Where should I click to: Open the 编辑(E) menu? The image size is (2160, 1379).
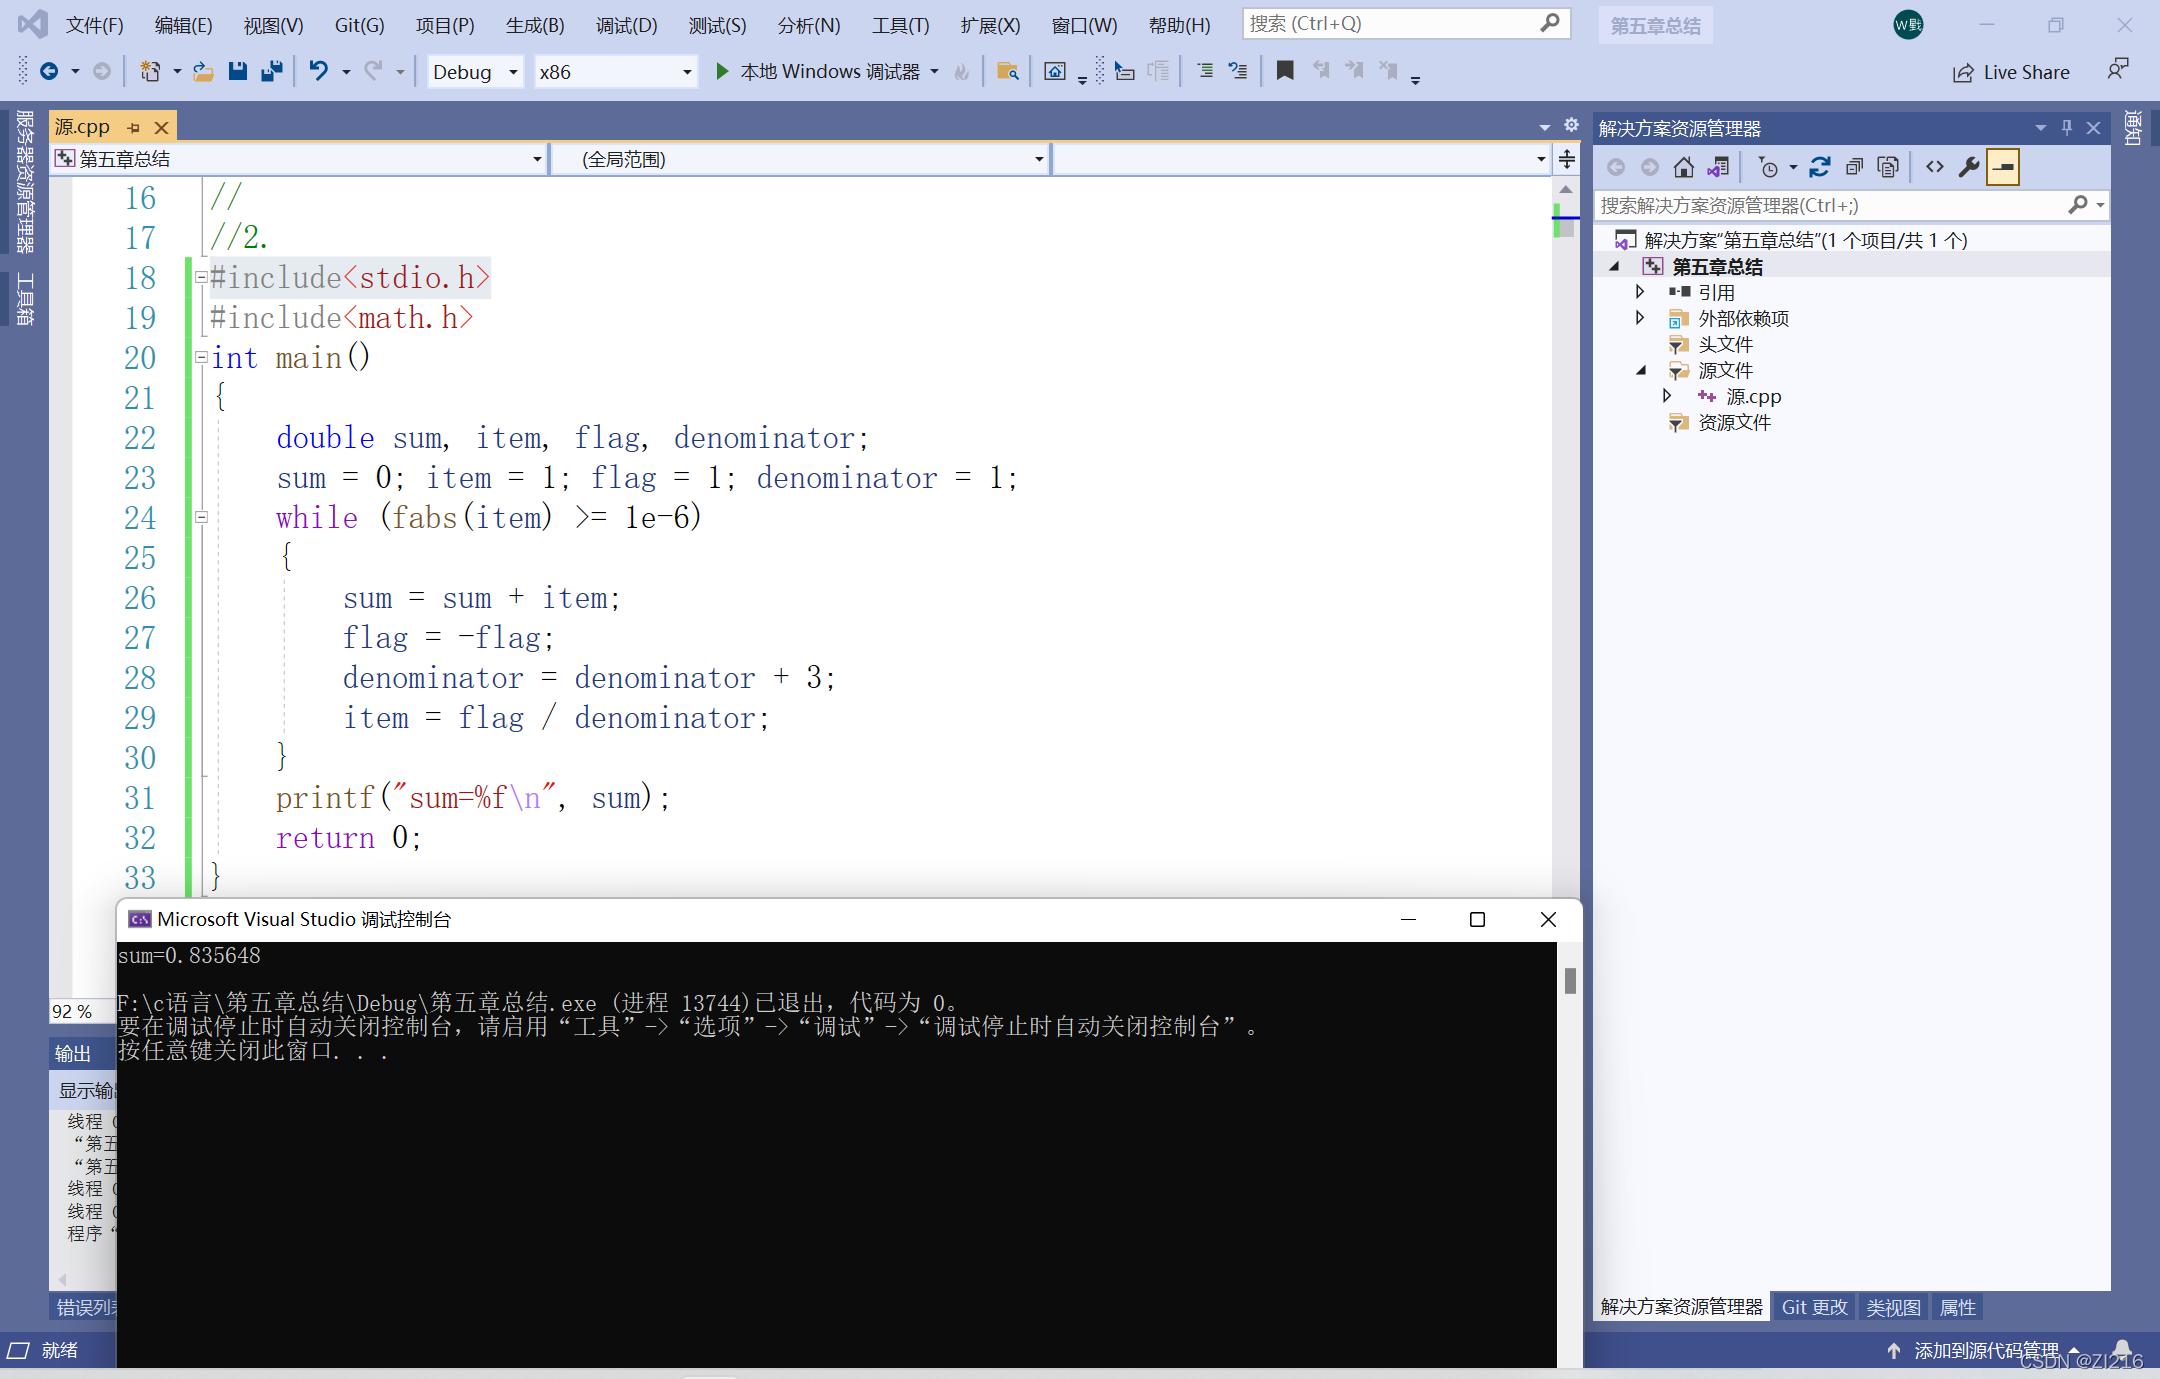(x=184, y=25)
